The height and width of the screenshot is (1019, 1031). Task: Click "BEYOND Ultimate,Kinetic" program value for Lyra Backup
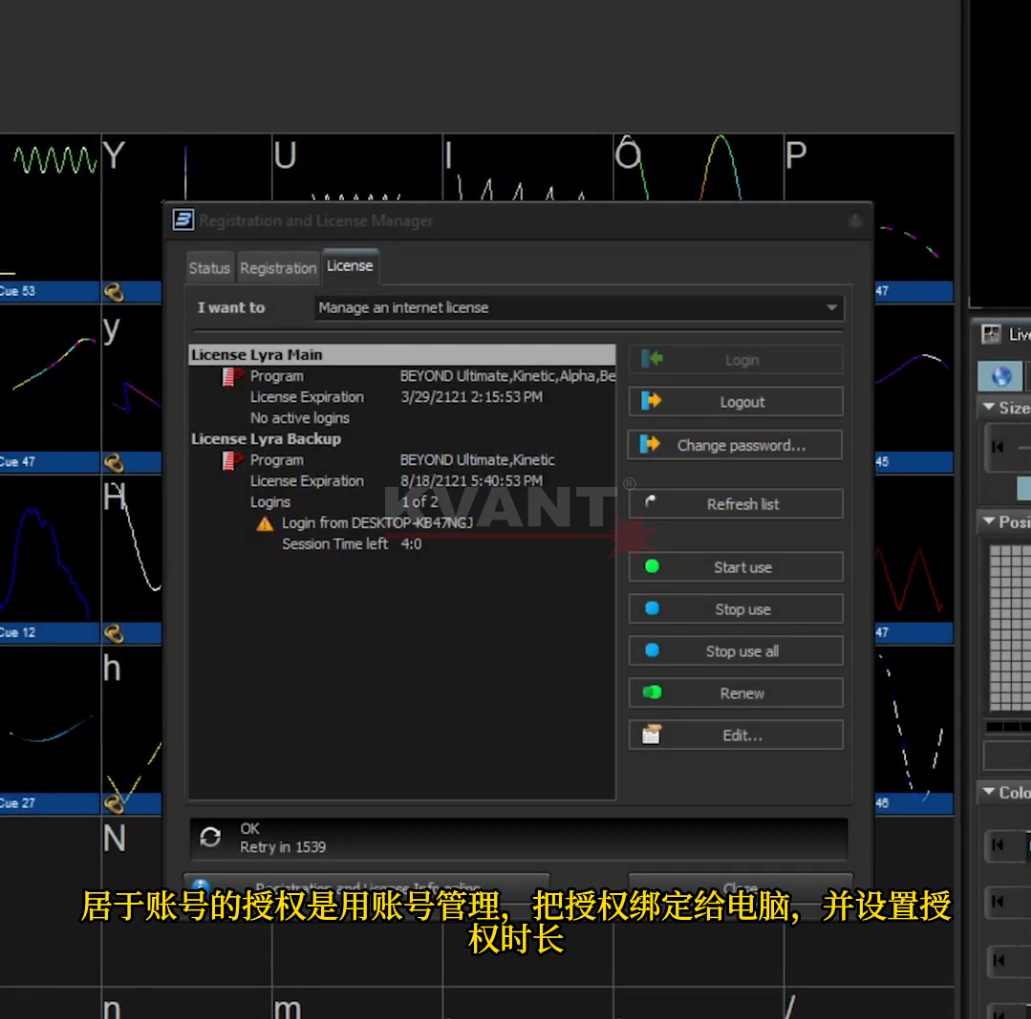coord(477,460)
